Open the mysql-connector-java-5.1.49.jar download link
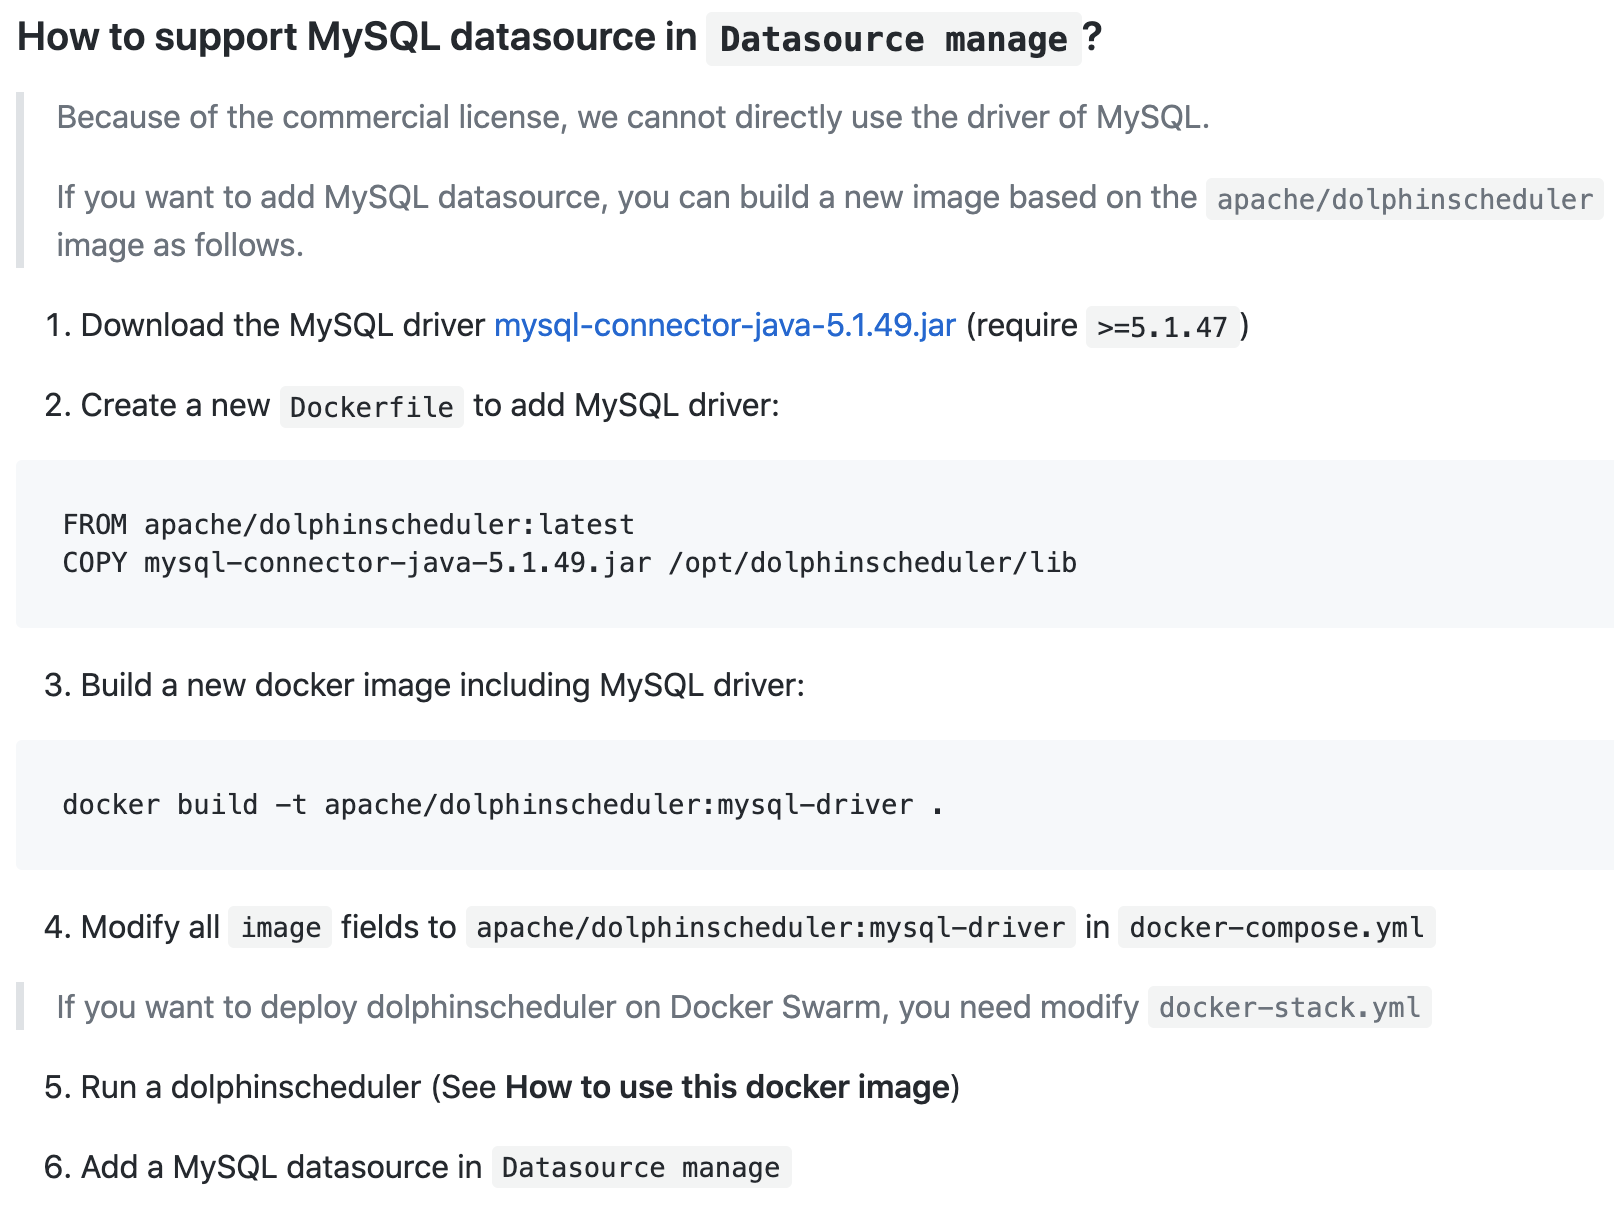 click(x=724, y=326)
